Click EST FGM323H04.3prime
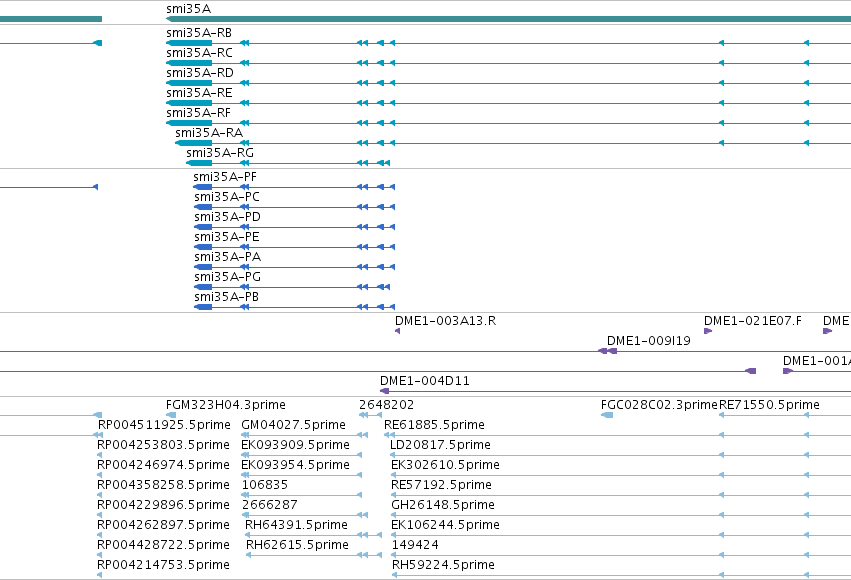851x580 pixels. click(226, 405)
